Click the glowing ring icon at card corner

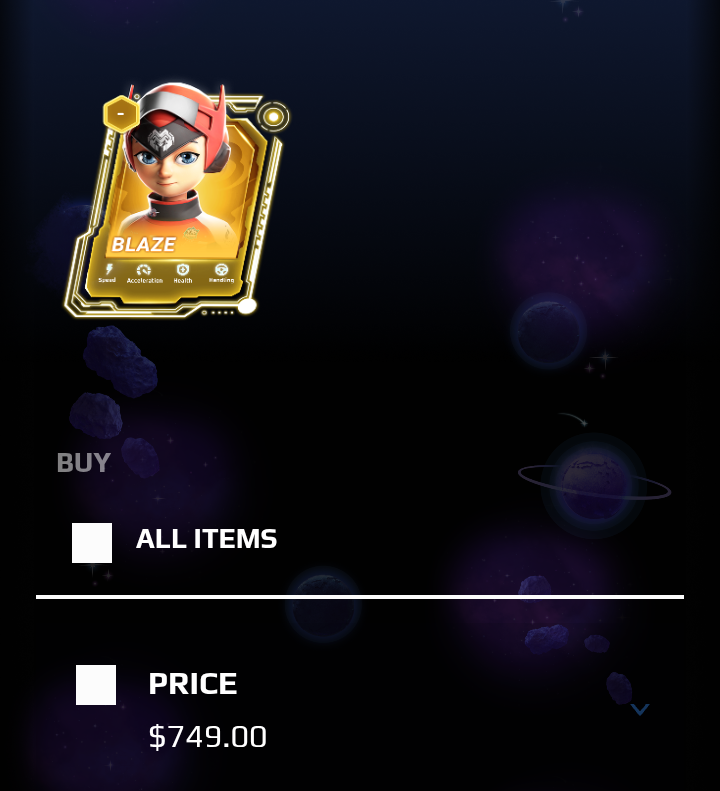point(273,117)
